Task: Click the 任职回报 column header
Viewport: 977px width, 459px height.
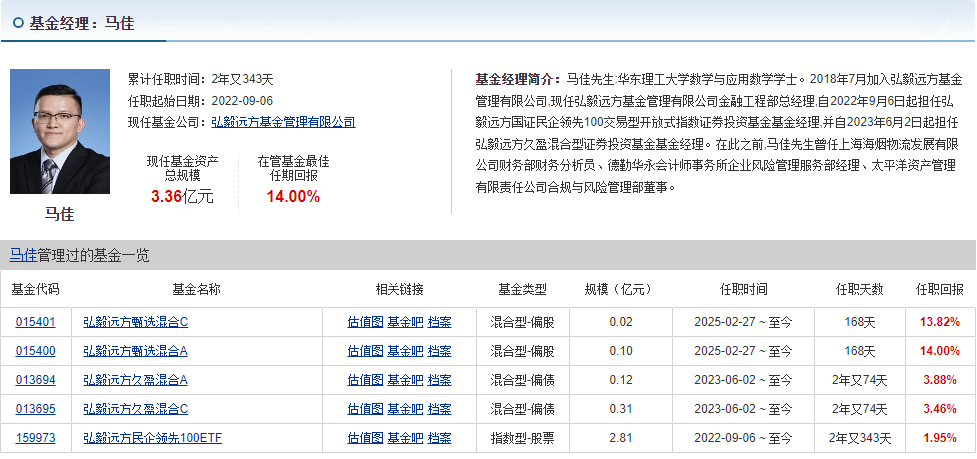Action: point(940,290)
